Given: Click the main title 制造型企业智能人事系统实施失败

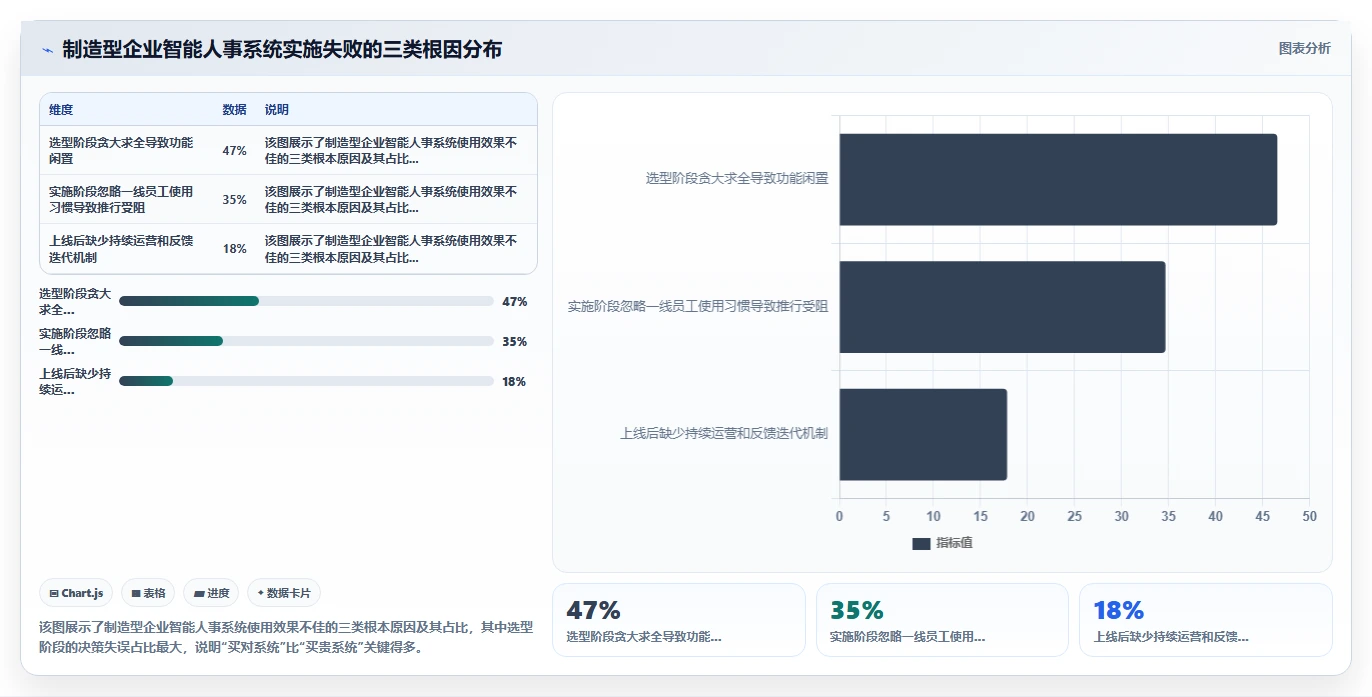Looking at the screenshot, I should tap(282, 49).
